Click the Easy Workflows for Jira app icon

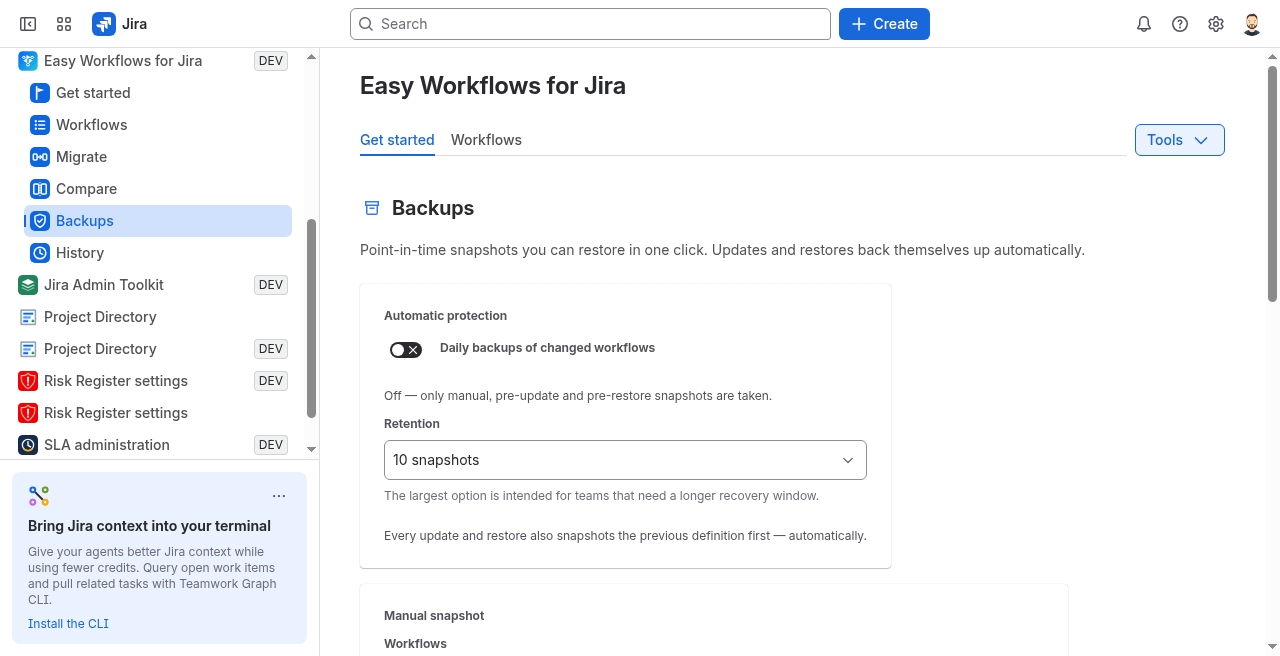click(28, 61)
